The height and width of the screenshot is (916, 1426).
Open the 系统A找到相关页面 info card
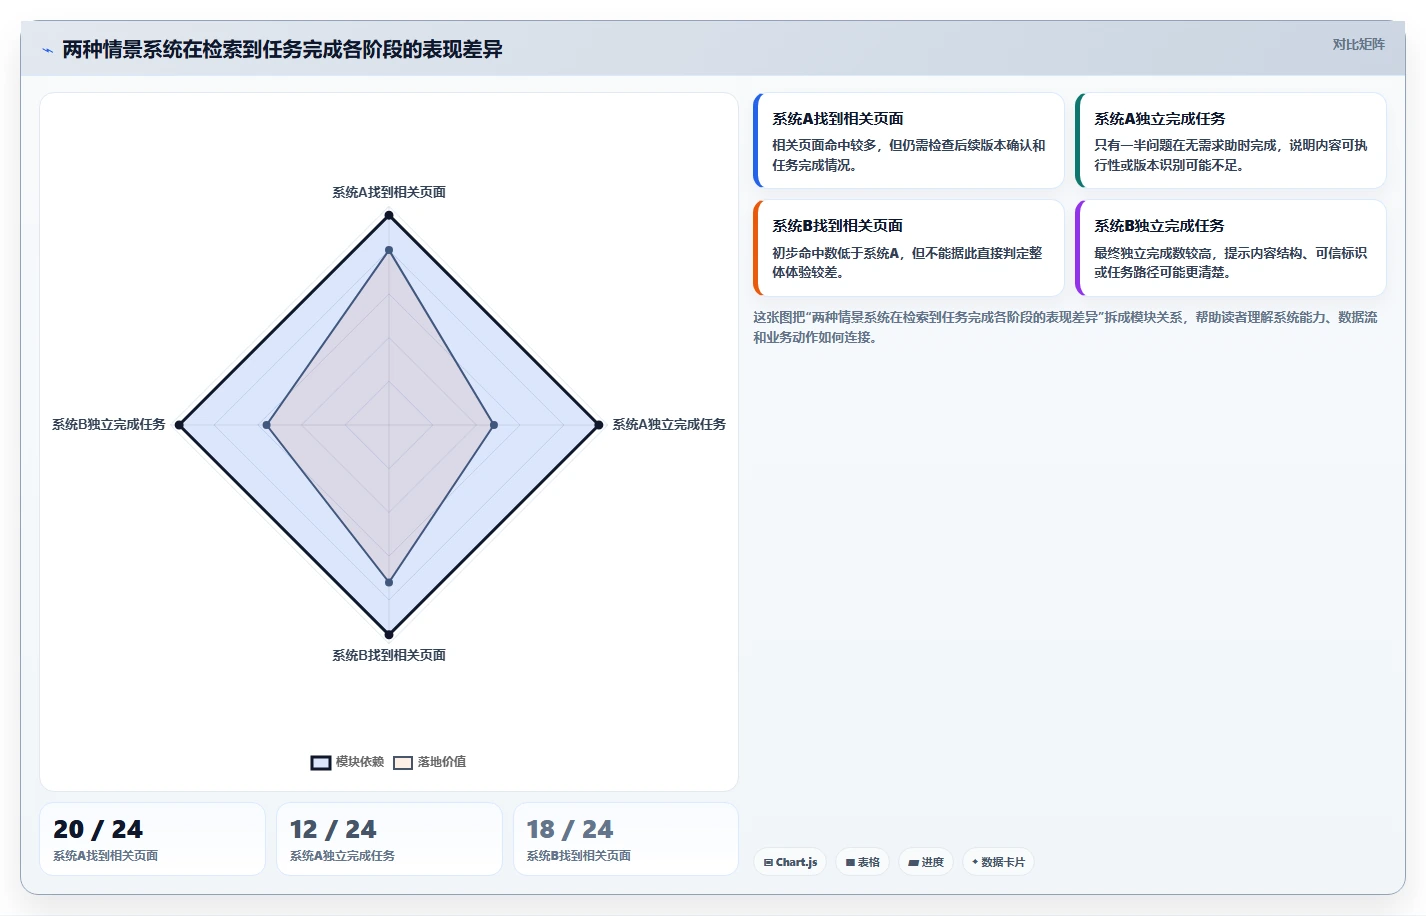pyautogui.click(x=908, y=140)
